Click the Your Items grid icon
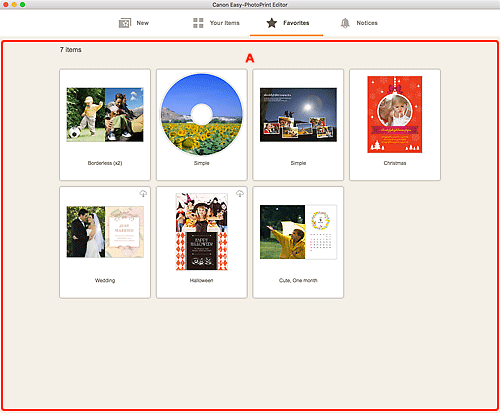Image resolution: width=500 pixels, height=413 pixels. (198, 23)
